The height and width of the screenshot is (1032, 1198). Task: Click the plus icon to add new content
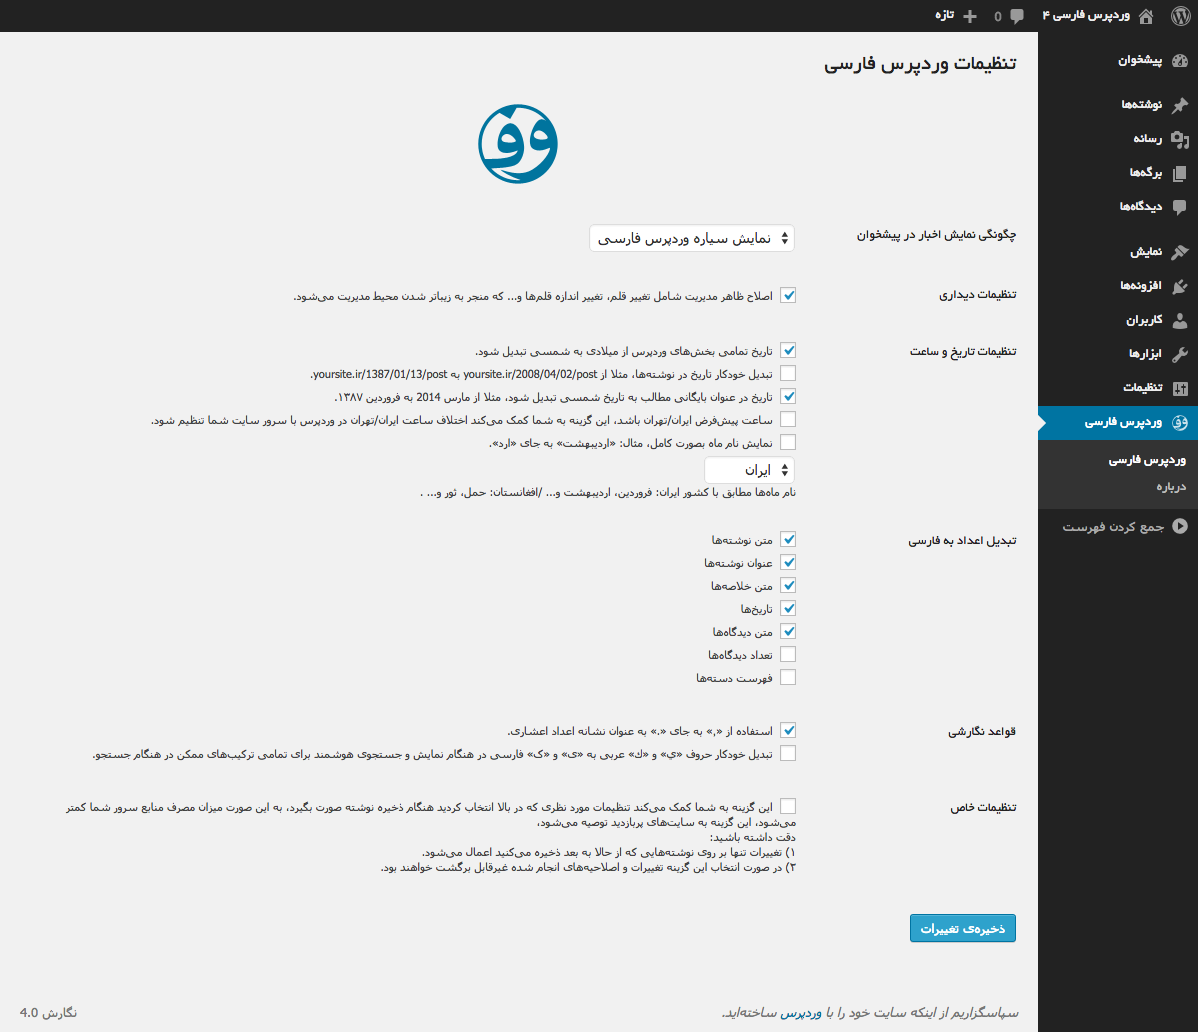[x=970, y=16]
